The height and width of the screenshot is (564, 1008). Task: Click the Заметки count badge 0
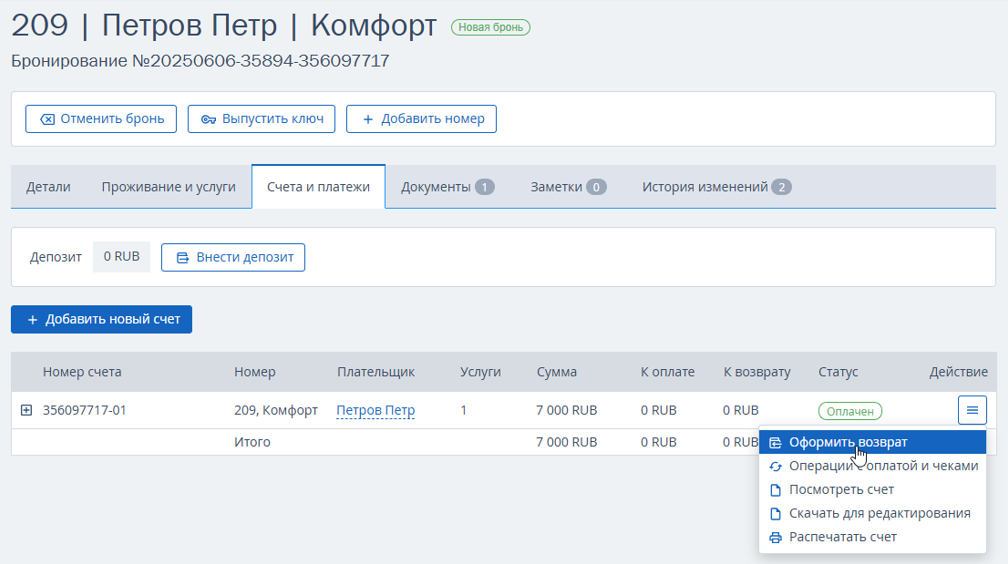point(596,187)
